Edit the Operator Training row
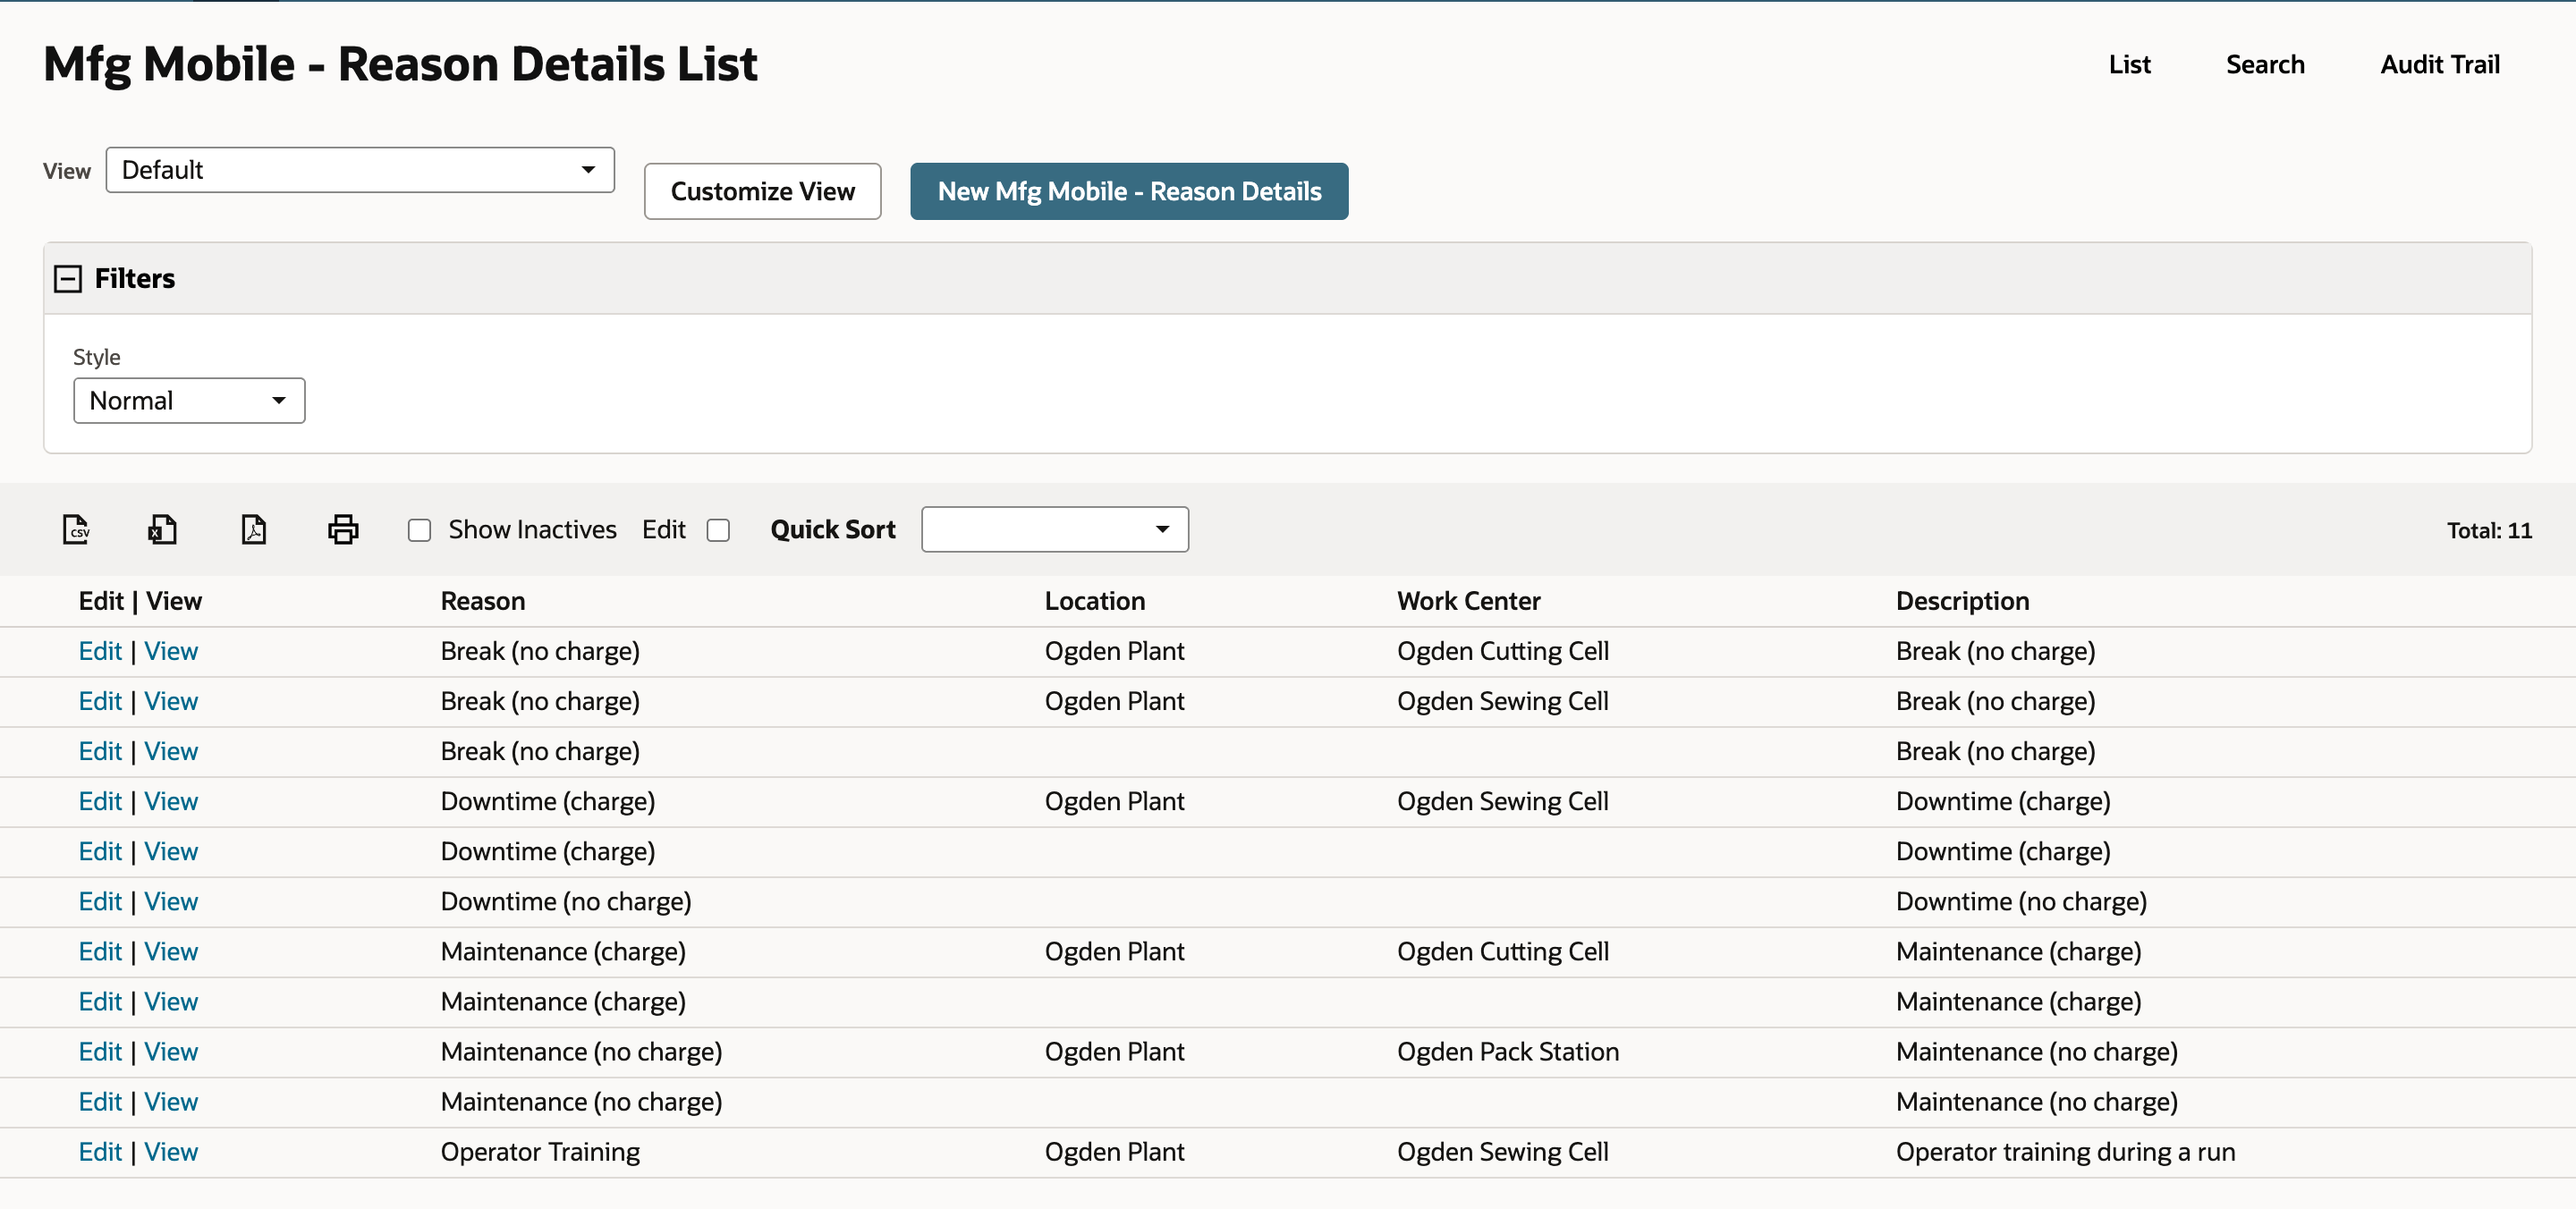The height and width of the screenshot is (1209, 2576). point(100,1151)
